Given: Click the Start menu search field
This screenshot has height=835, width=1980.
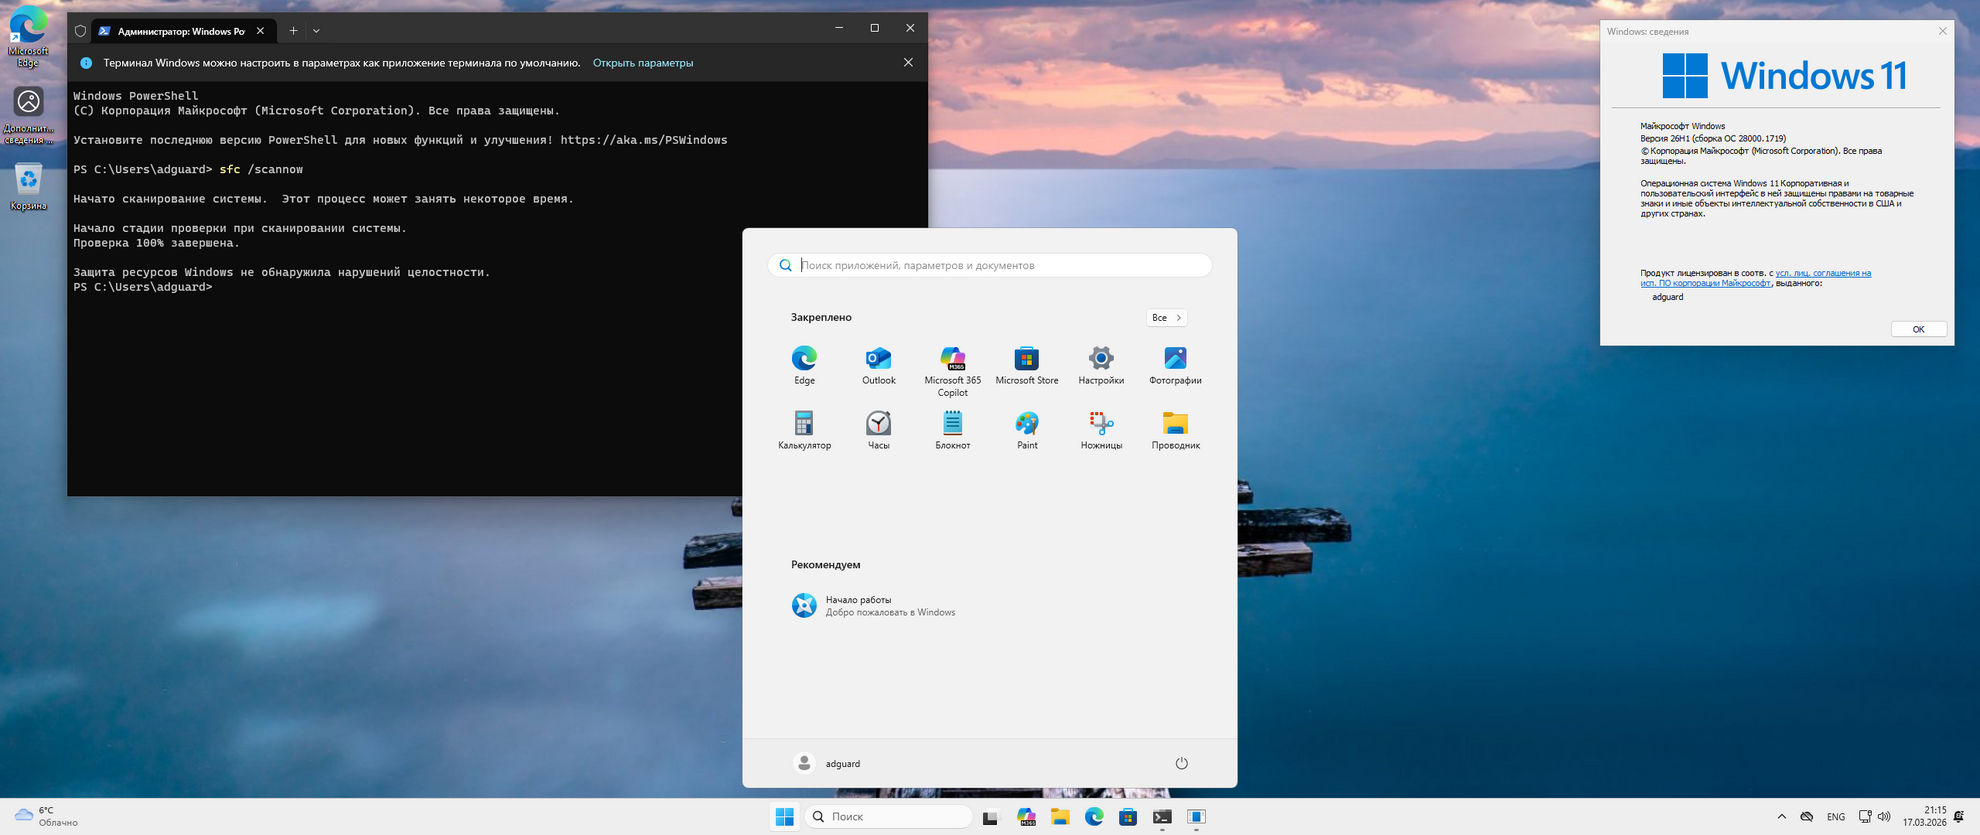Looking at the screenshot, I should click(1000, 266).
